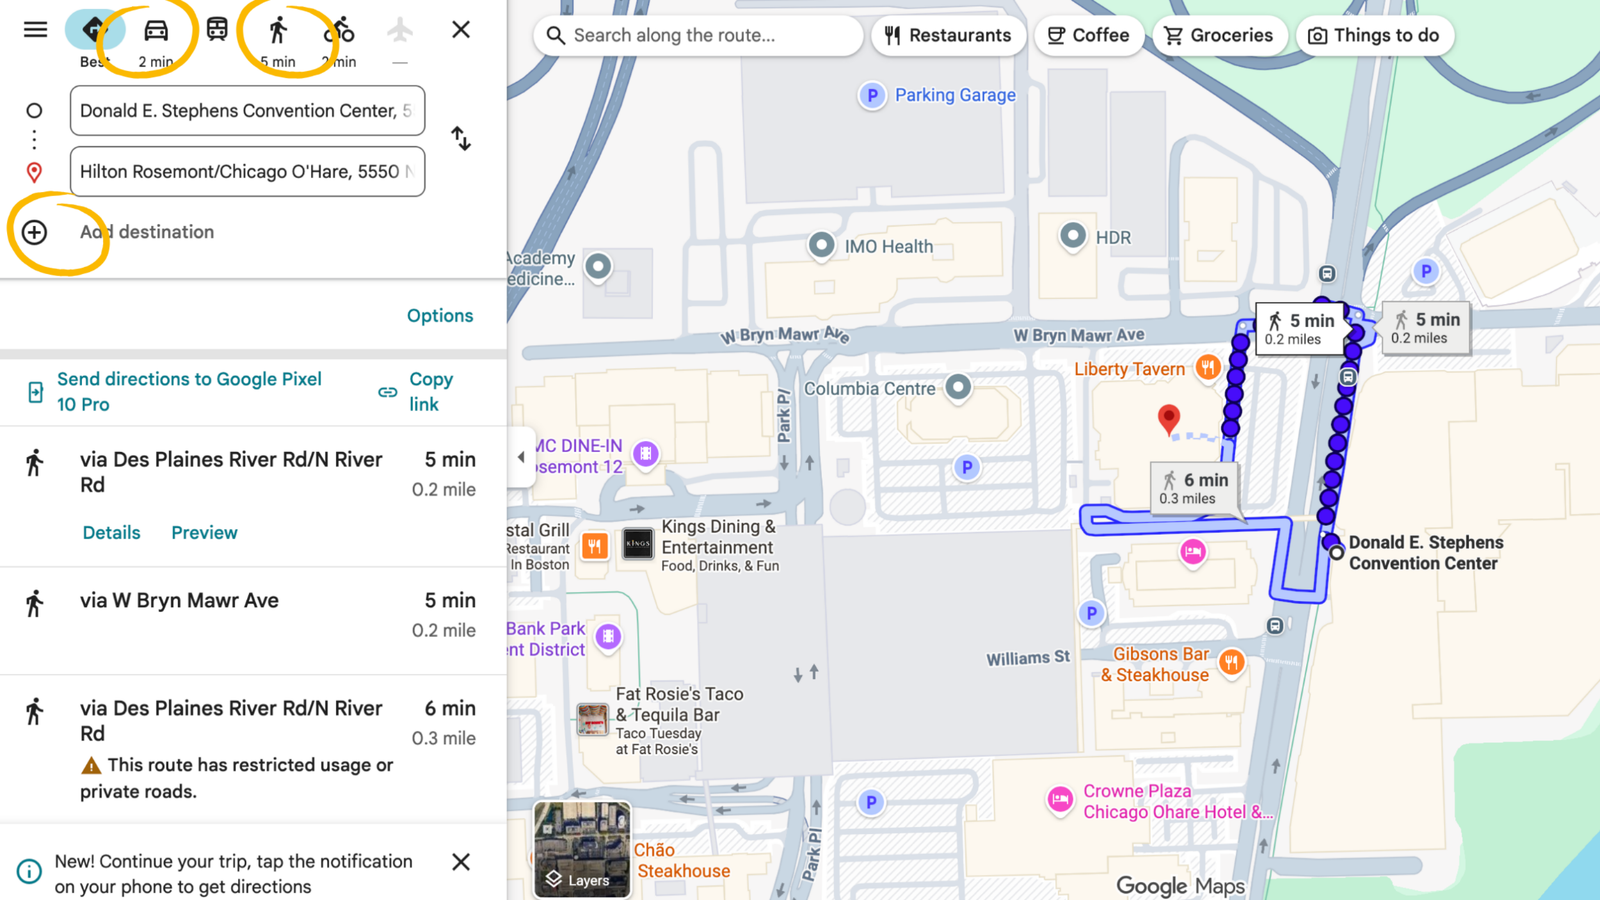Click the Add destination plus icon
Image resolution: width=1600 pixels, height=900 pixels.
click(34, 232)
